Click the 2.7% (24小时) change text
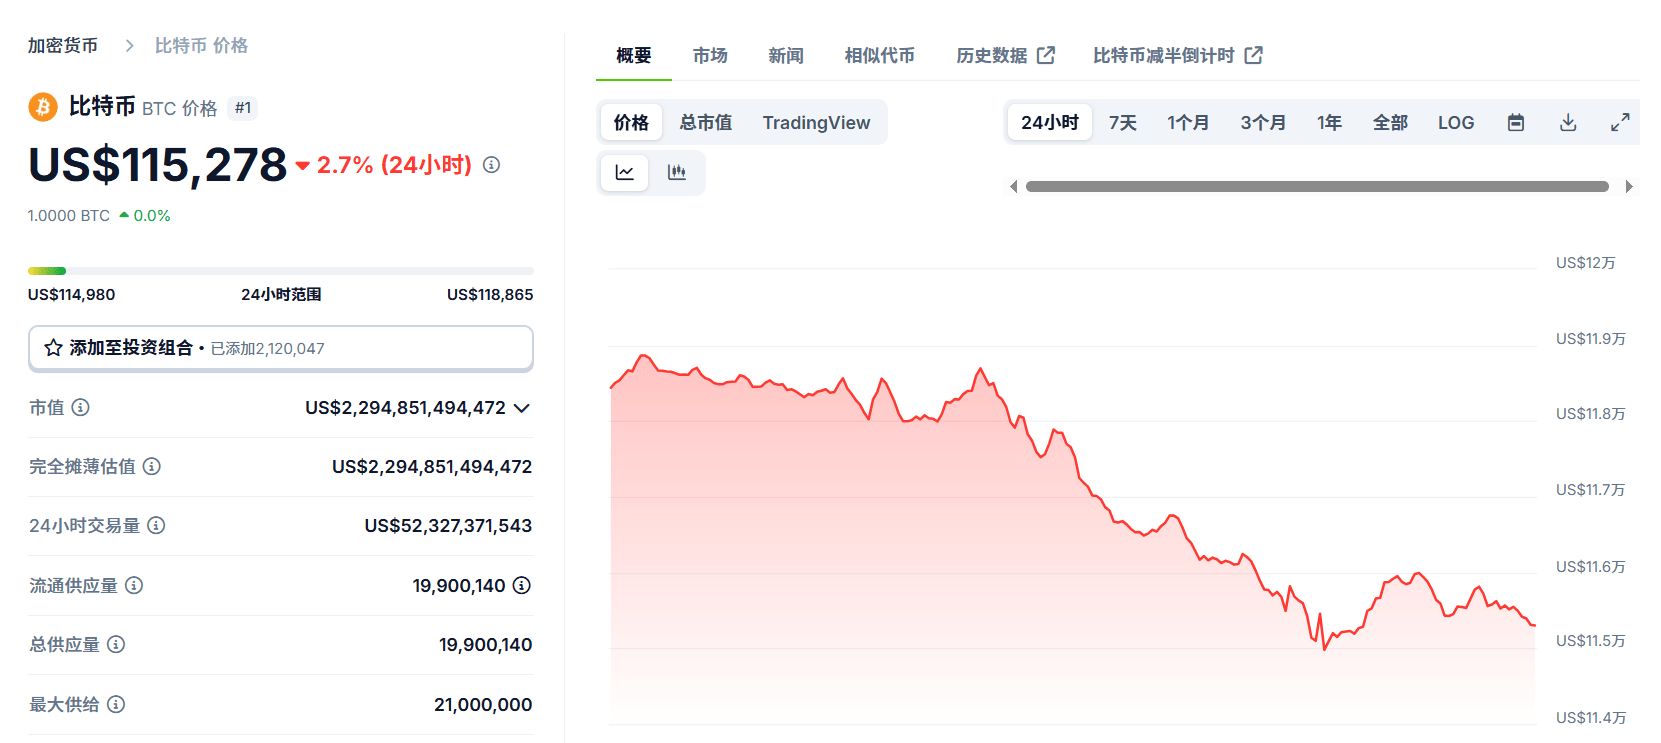This screenshot has width=1661, height=743. coord(394,165)
